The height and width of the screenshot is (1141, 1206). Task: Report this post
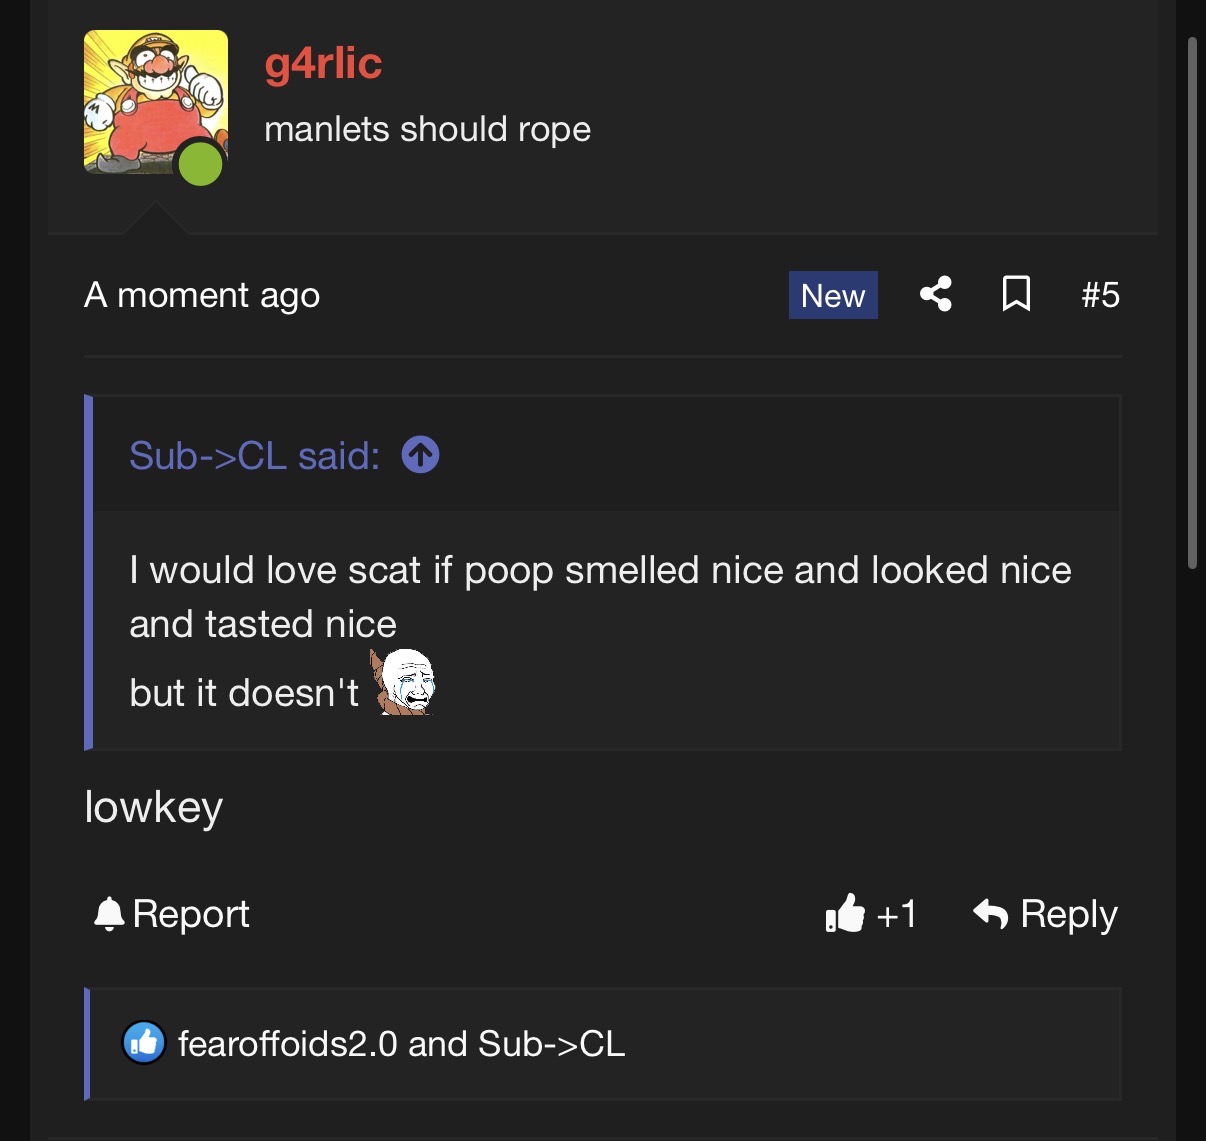coord(171,914)
